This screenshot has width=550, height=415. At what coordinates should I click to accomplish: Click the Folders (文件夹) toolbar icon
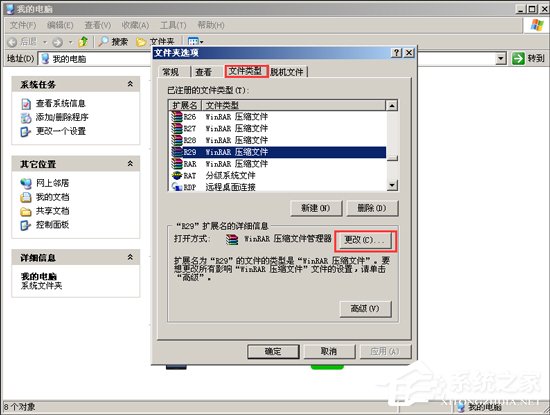(x=141, y=42)
